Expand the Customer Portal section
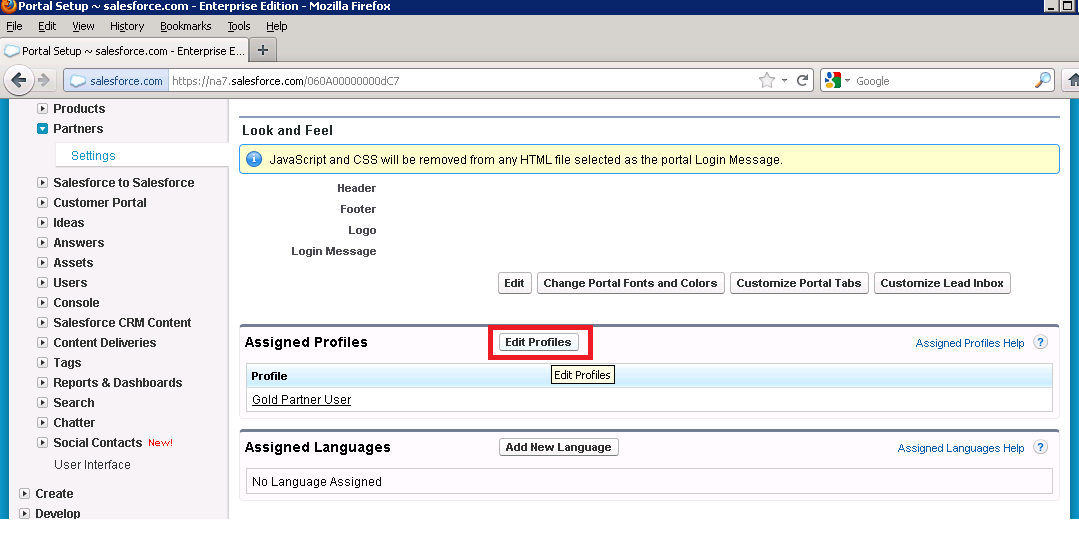This screenshot has height=540, width=1079. (x=42, y=203)
